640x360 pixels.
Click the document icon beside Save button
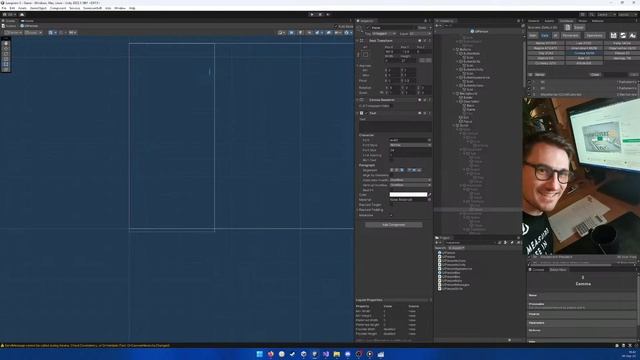coord(567,27)
